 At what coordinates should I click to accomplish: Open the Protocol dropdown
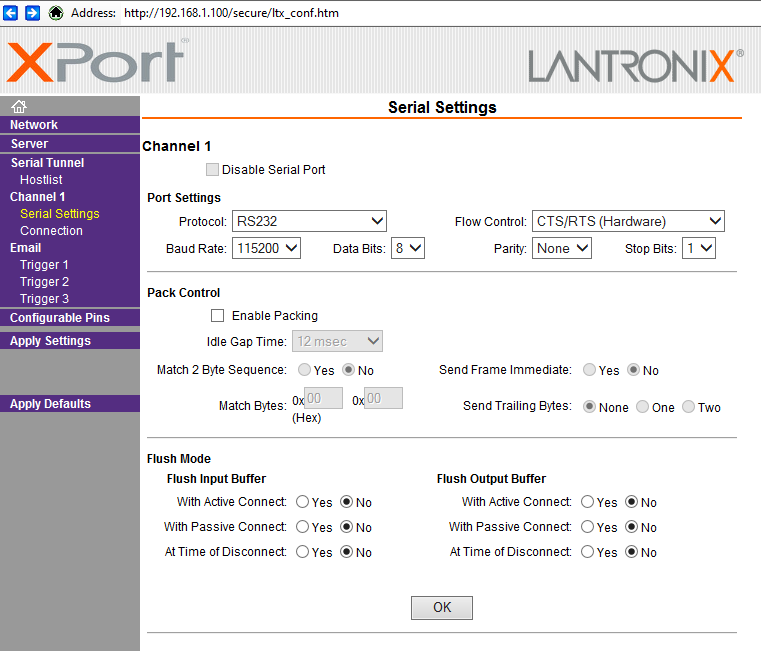click(x=309, y=221)
